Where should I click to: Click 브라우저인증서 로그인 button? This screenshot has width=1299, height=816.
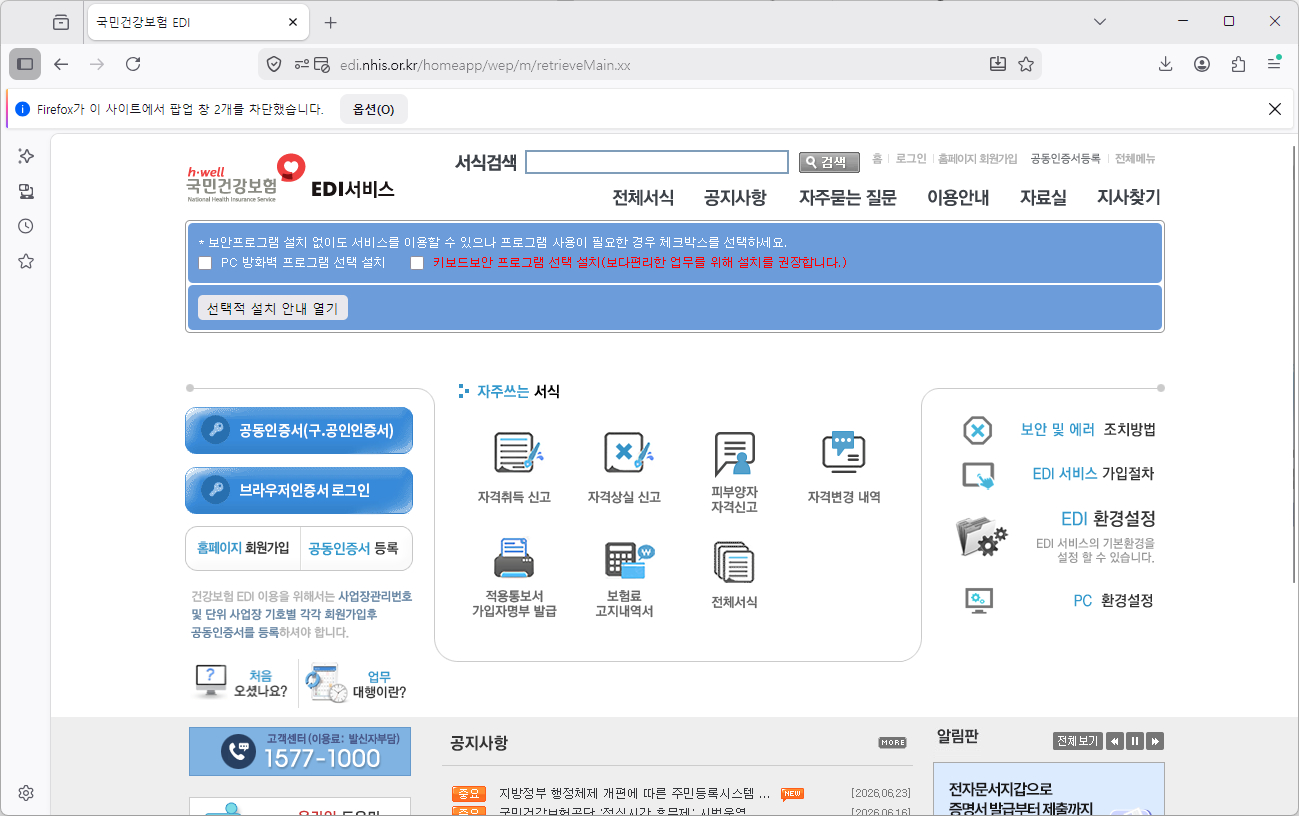[x=299, y=490]
